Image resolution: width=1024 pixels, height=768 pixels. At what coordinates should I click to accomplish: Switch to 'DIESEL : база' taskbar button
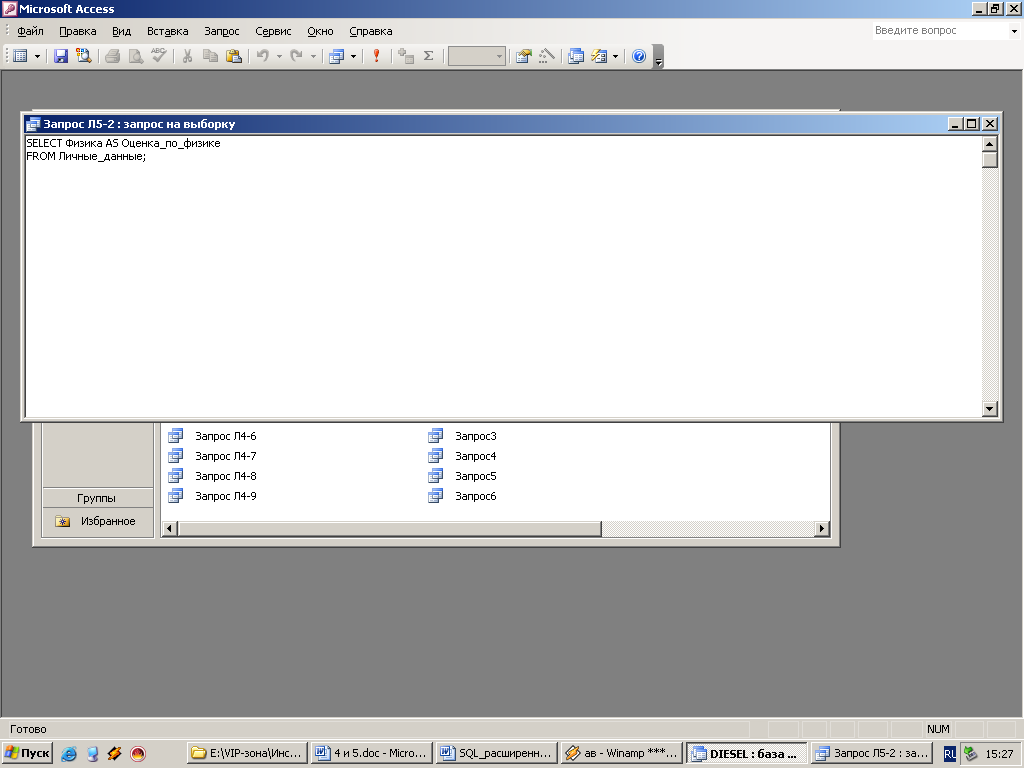pos(746,754)
